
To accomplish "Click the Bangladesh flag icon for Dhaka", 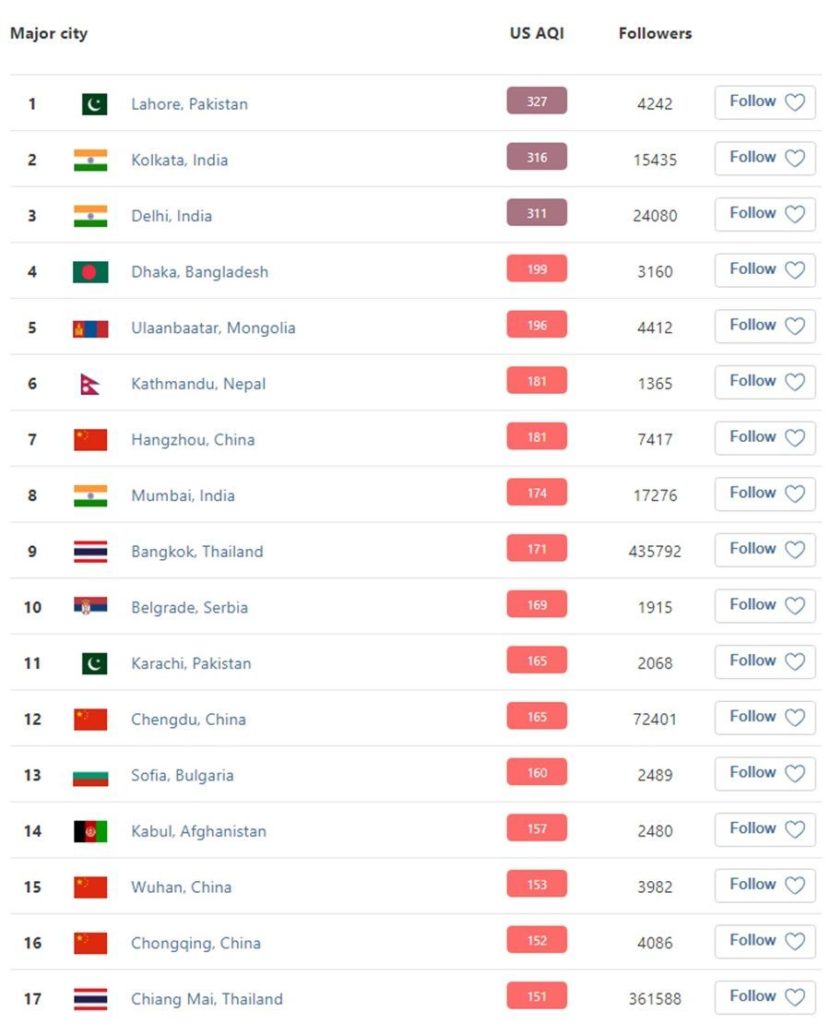I will pyautogui.click(x=90, y=272).
